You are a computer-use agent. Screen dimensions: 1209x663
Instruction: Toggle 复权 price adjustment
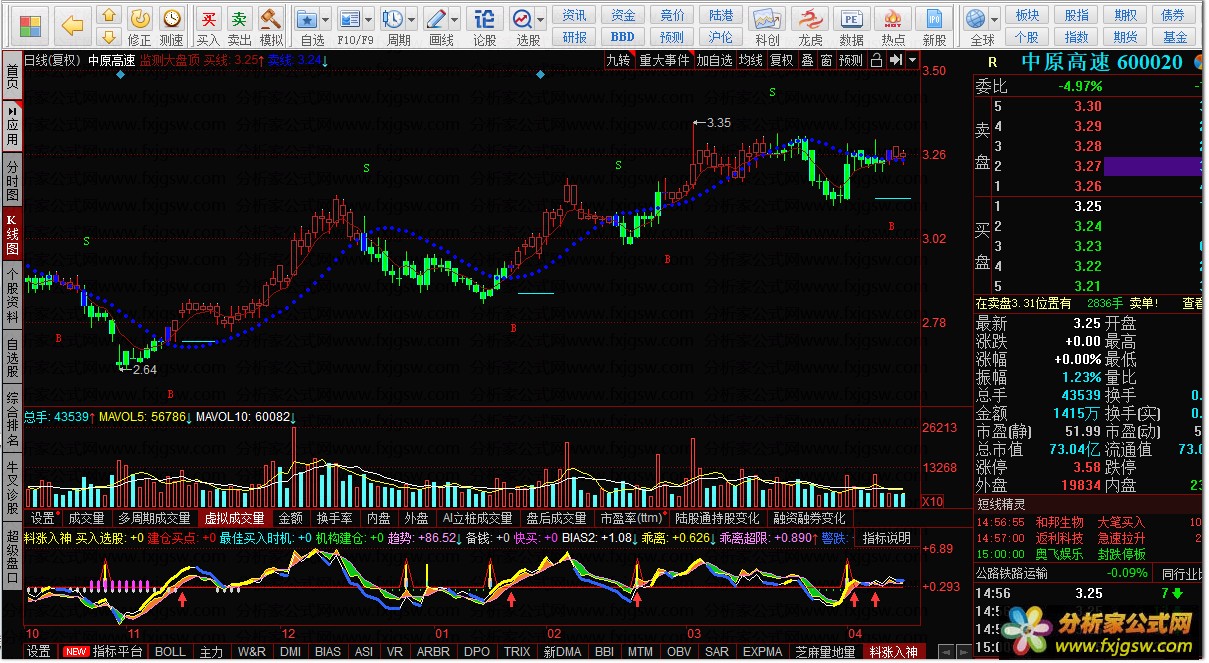click(x=781, y=60)
